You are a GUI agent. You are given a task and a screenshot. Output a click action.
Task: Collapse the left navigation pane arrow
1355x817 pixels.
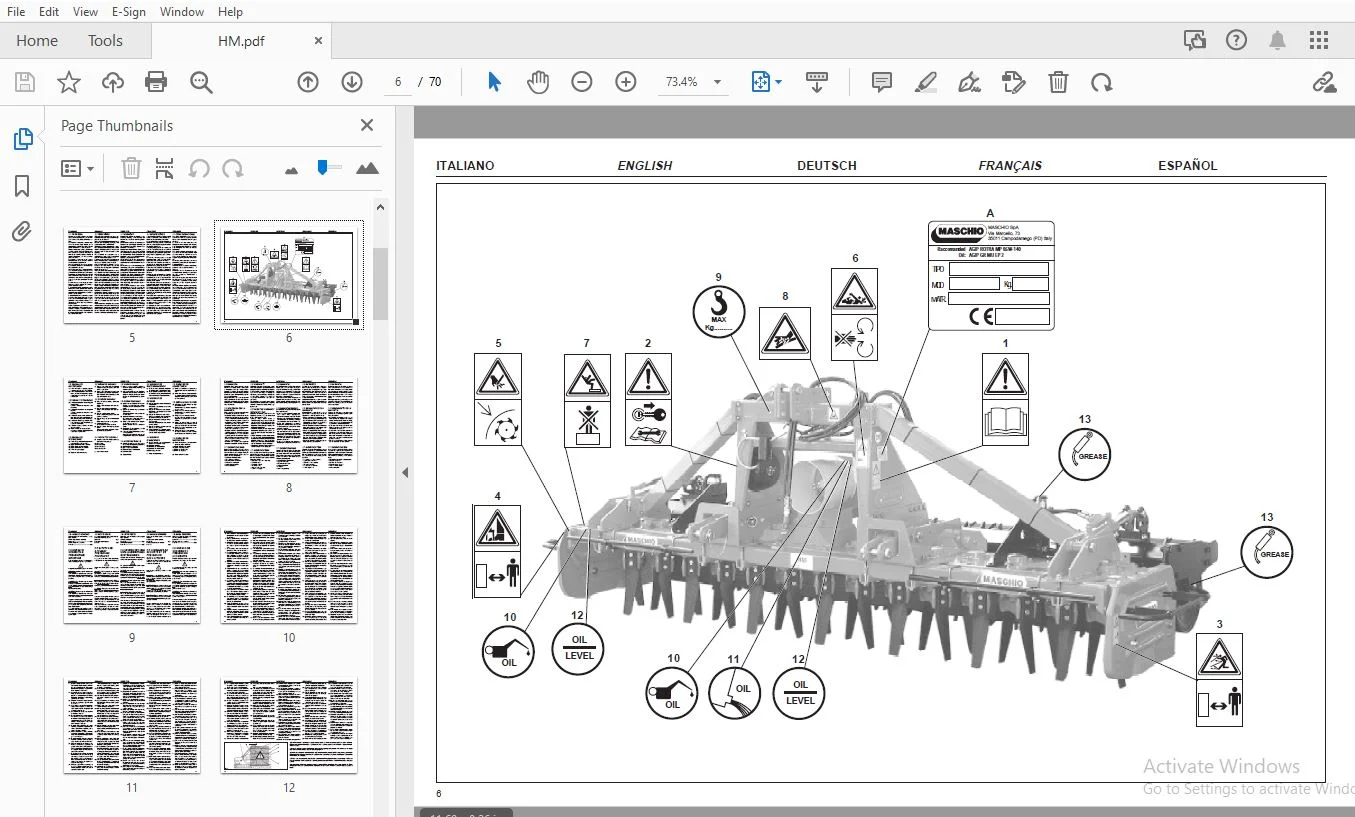405,472
